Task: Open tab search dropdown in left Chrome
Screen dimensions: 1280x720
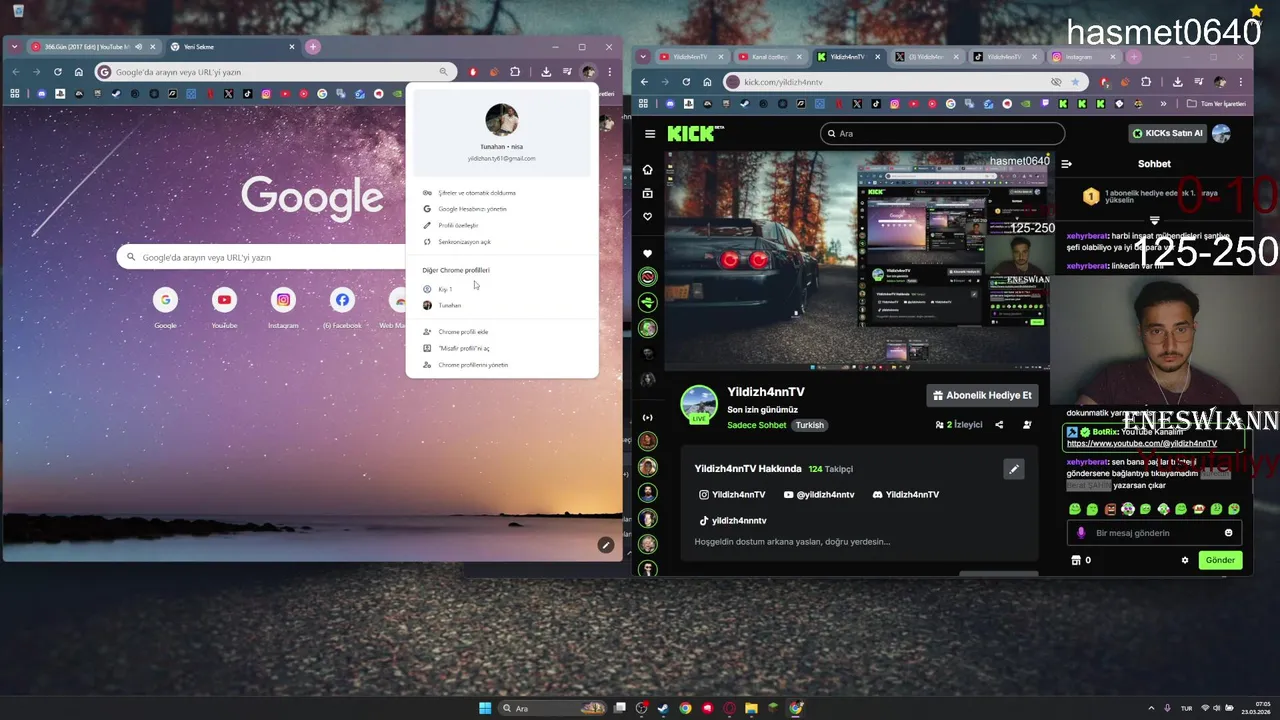Action: coord(15,47)
